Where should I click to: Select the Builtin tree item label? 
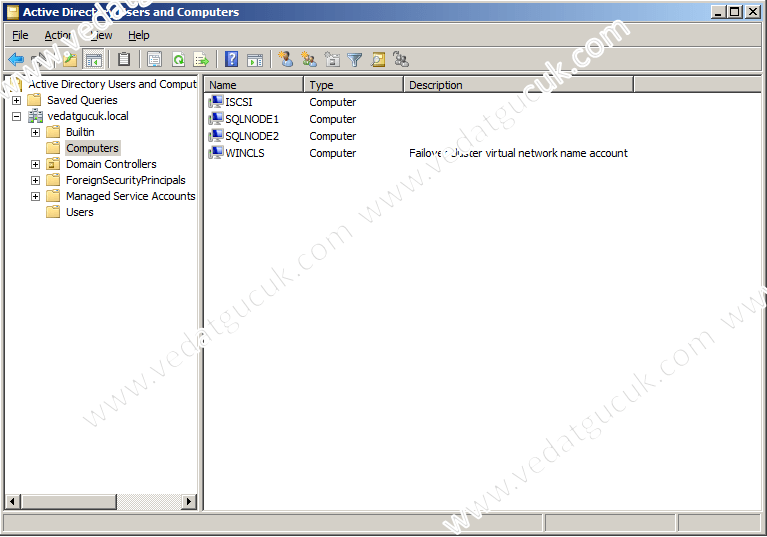point(80,132)
